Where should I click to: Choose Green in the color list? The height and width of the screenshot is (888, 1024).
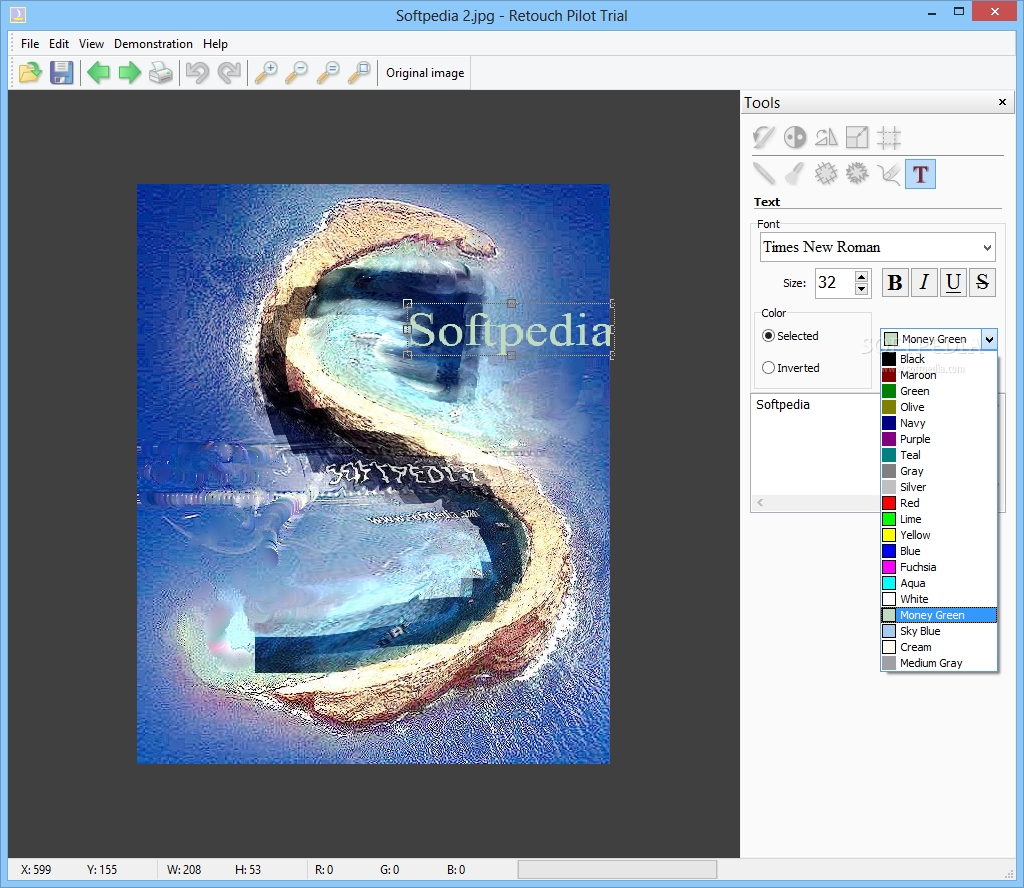[939, 391]
